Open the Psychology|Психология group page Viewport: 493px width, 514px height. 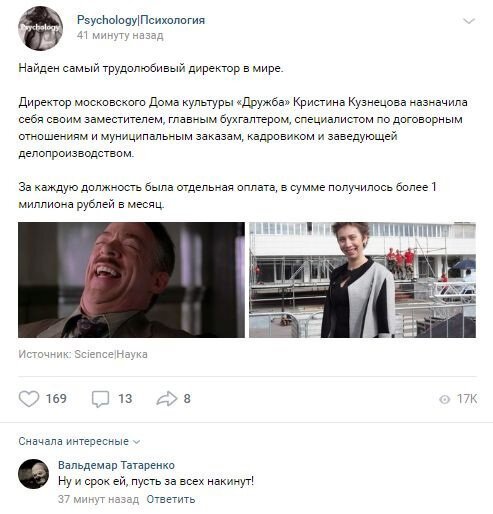[x=141, y=20]
